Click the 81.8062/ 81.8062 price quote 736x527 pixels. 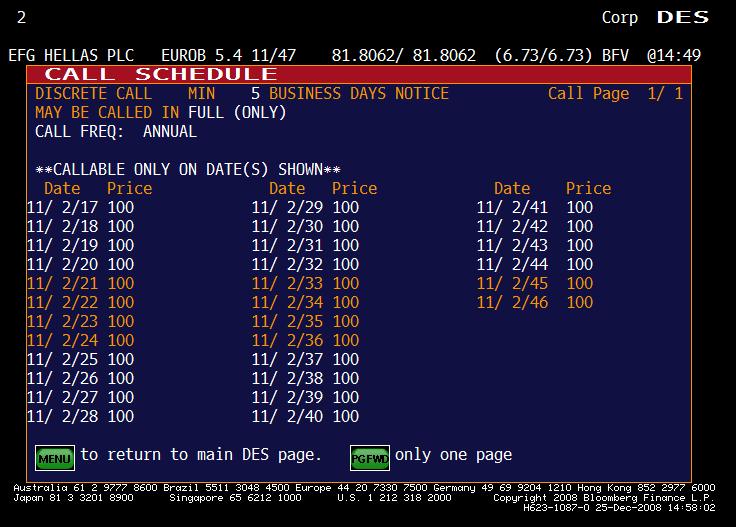(x=404, y=55)
